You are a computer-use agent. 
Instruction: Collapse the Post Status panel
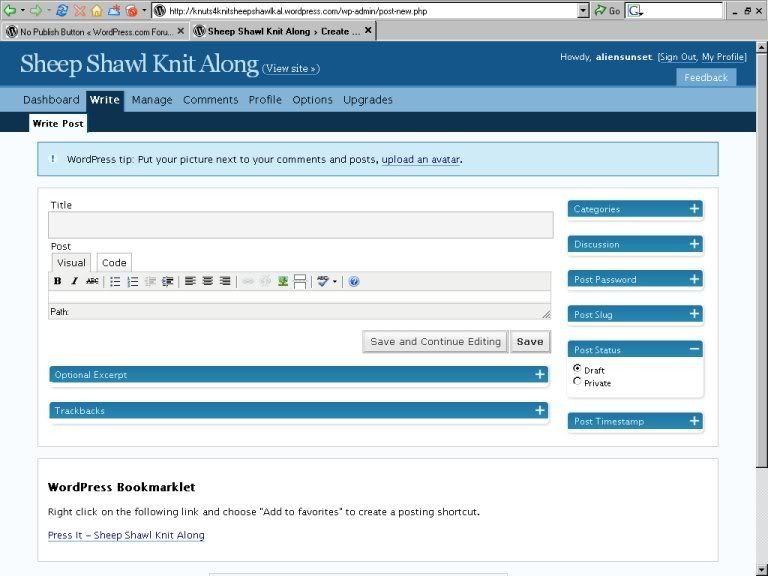tap(694, 349)
